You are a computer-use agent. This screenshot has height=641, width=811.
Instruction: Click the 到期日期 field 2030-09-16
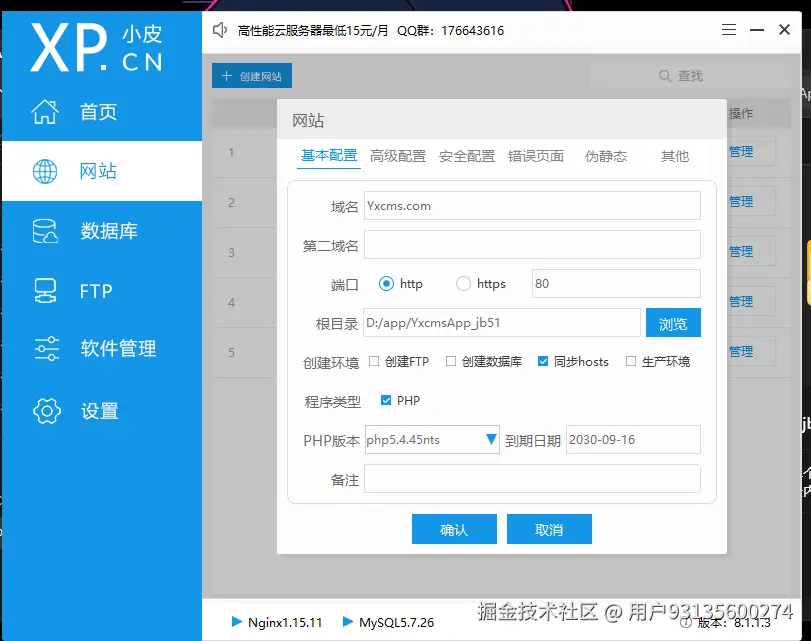click(633, 439)
